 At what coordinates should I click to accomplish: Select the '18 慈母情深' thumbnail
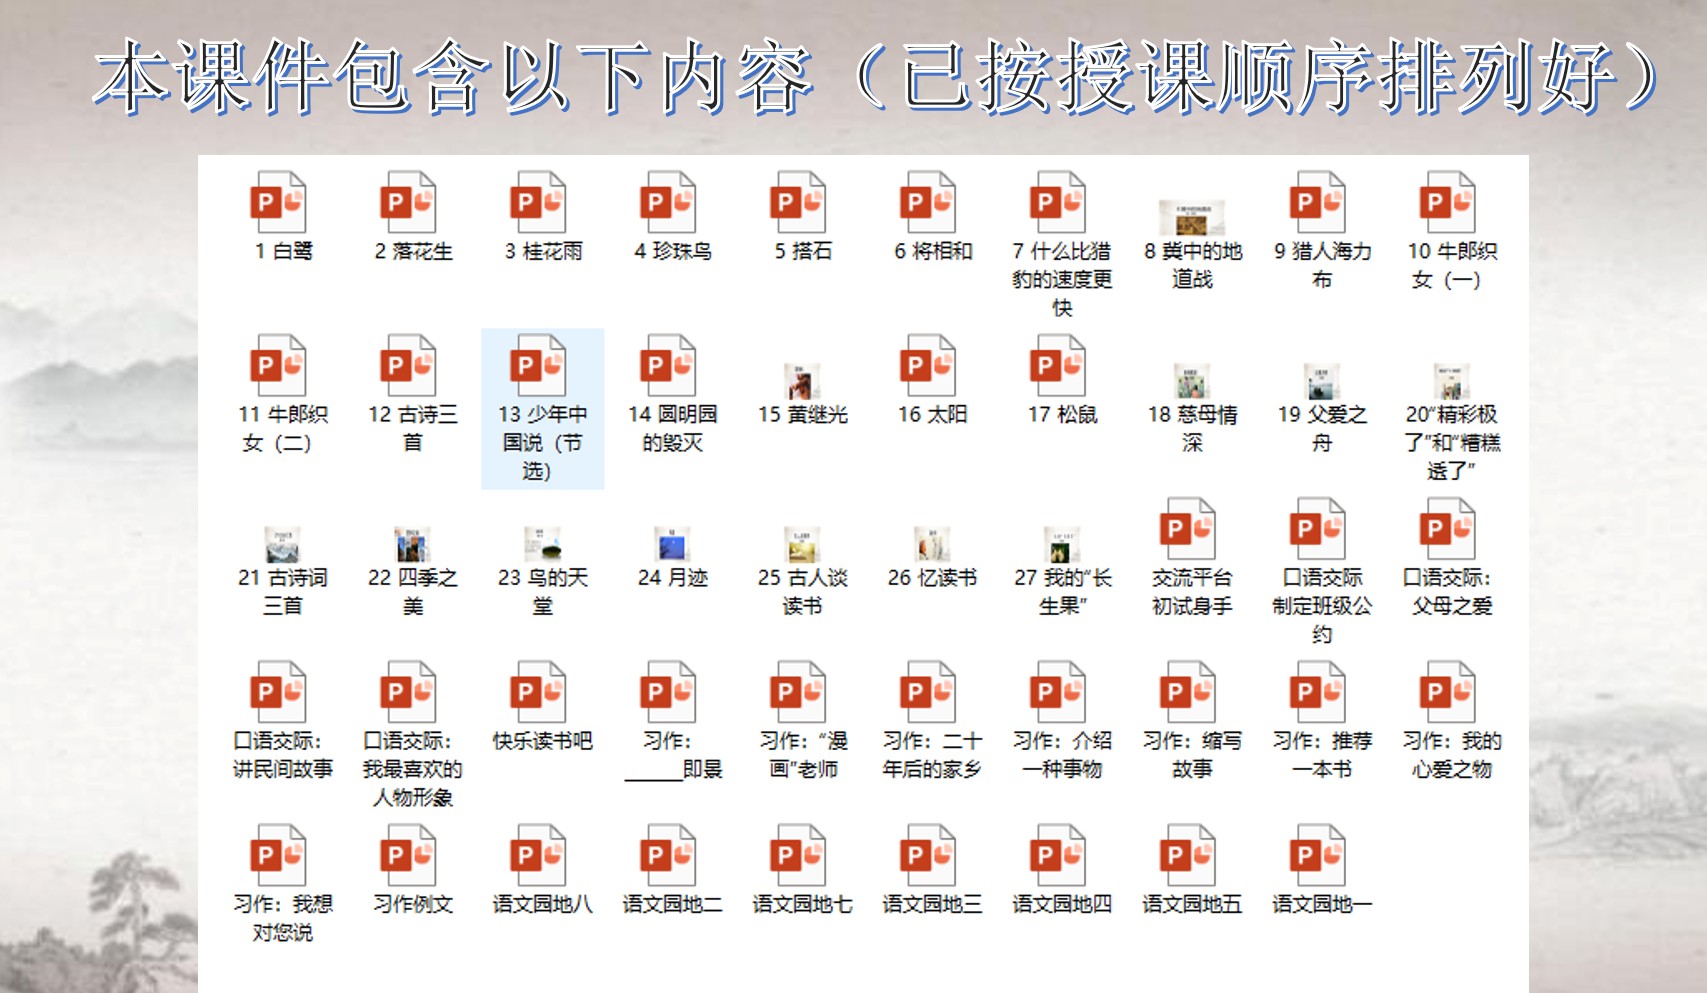[x=1191, y=382]
